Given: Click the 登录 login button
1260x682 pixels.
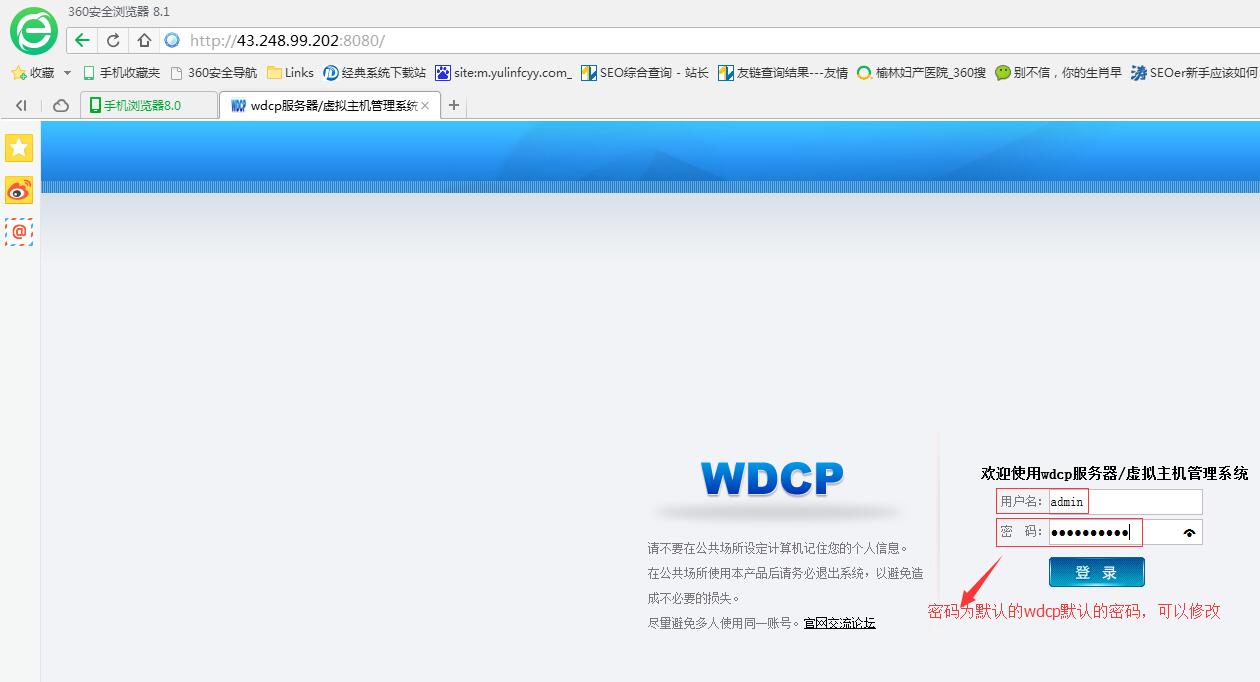Looking at the screenshot, I should (x=1096, y=571).
